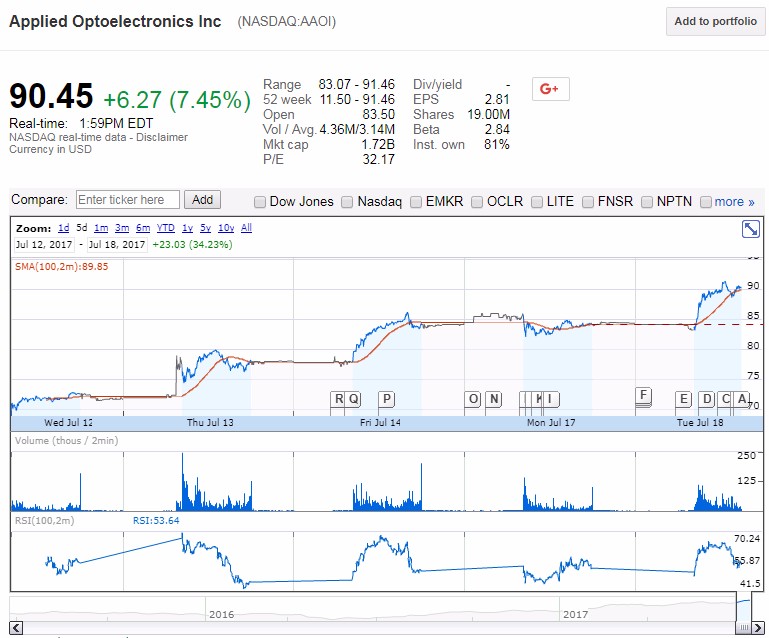Focus the Enter ticker here field
Image resolution: width=769 pixels, height=638 pixels.
(128, 200)
